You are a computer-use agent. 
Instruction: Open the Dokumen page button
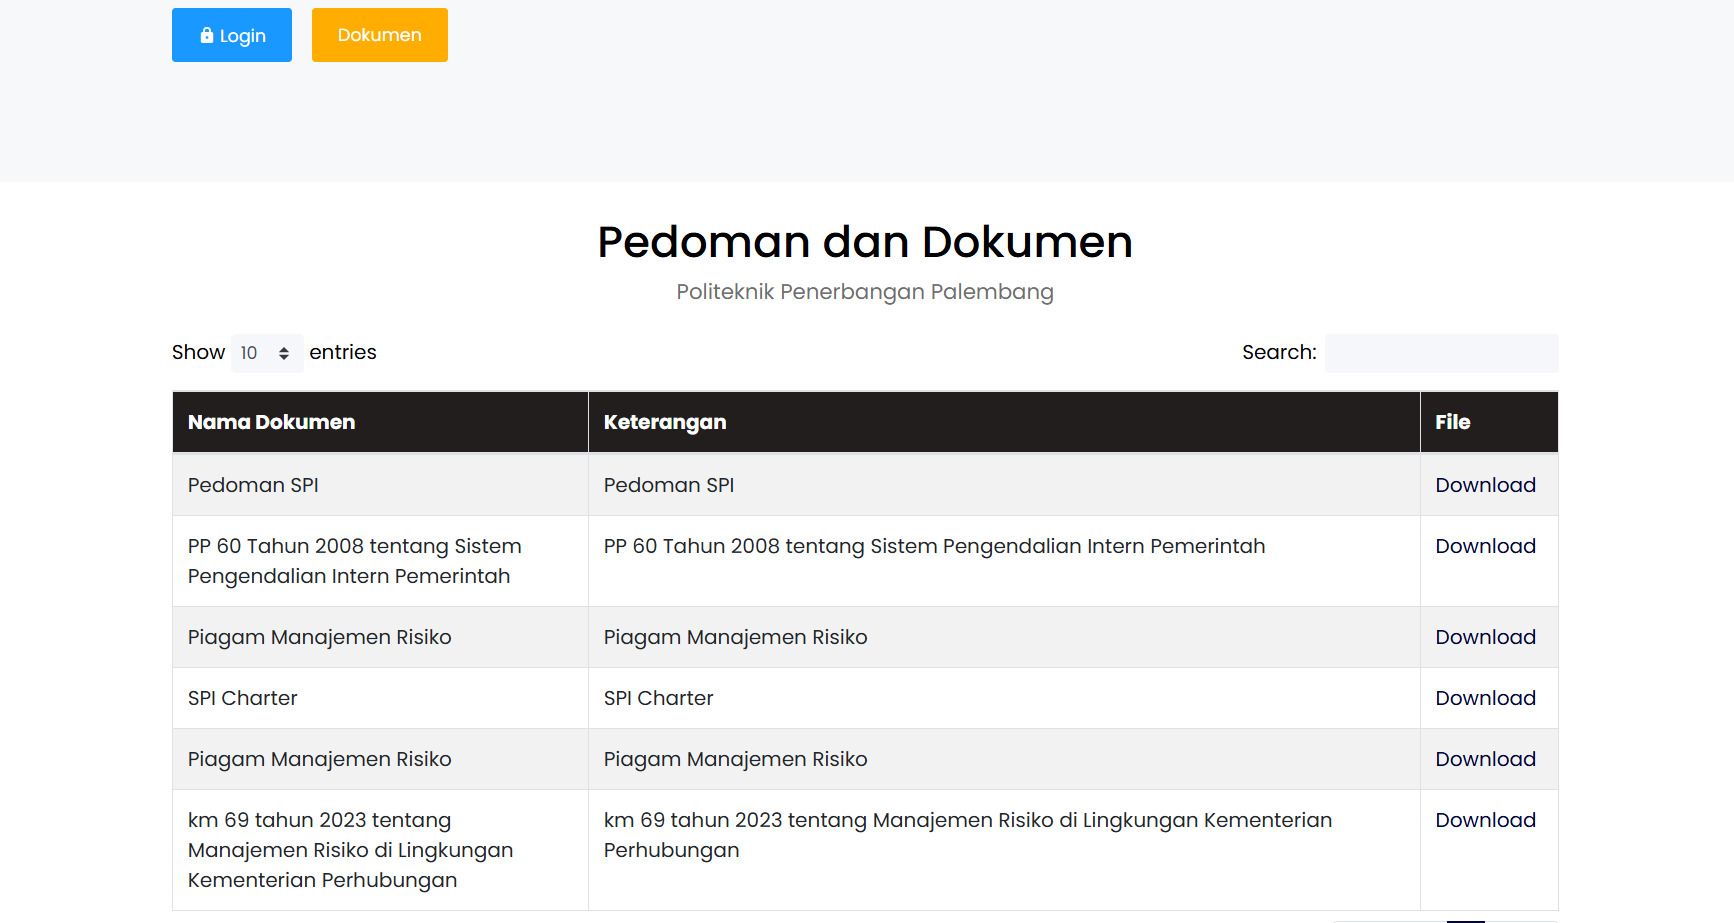coord(379,35)
